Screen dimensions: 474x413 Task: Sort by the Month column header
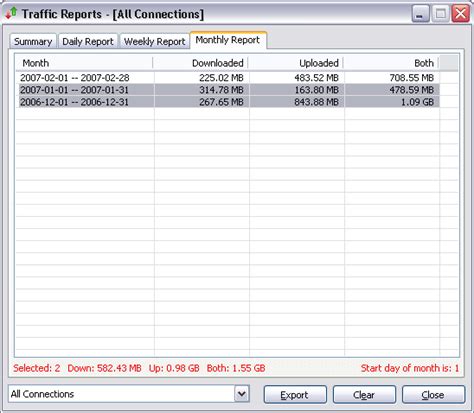[84, 63]
